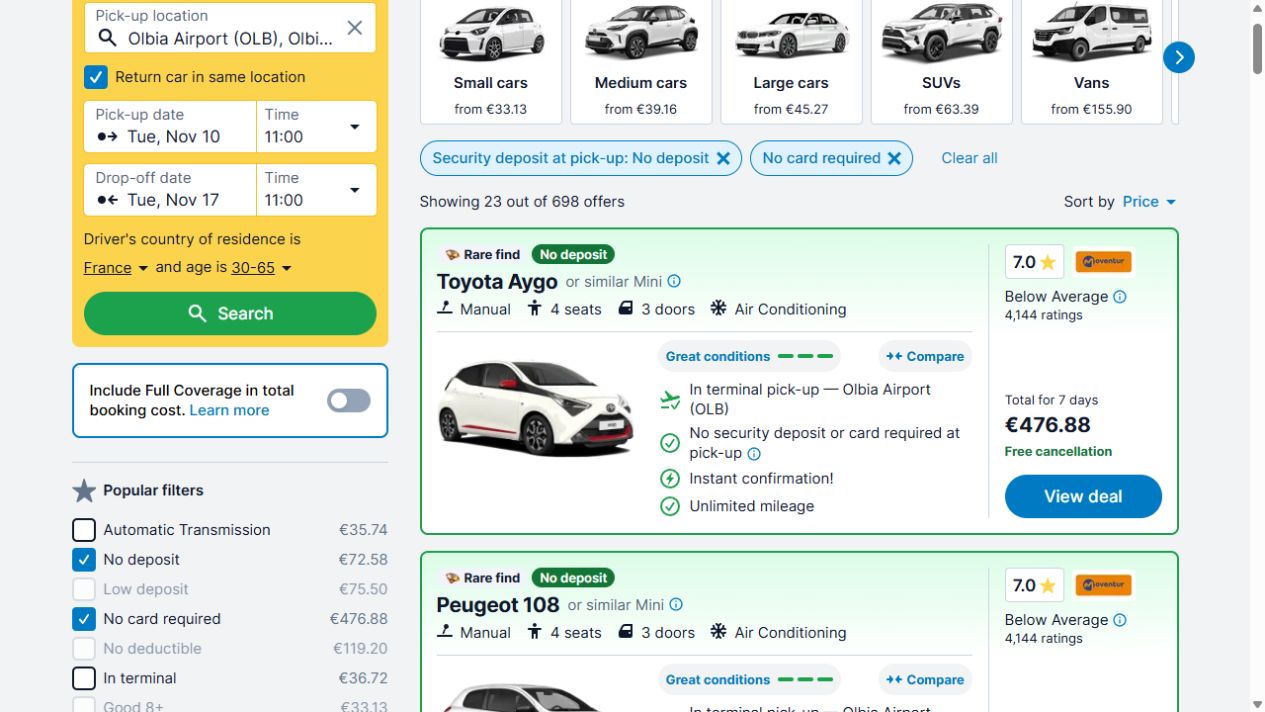Remove the 'No card required' filter chip

click(x=895, y=158)
